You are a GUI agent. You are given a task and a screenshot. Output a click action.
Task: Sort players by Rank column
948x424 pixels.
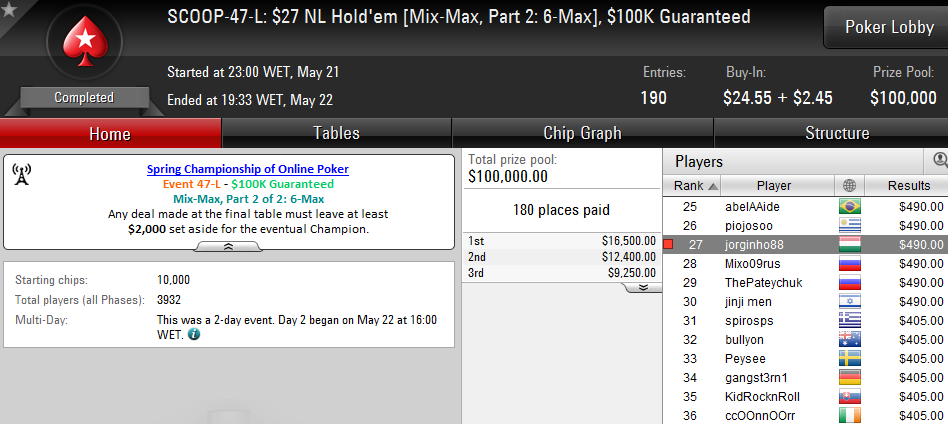pos(691,185)
